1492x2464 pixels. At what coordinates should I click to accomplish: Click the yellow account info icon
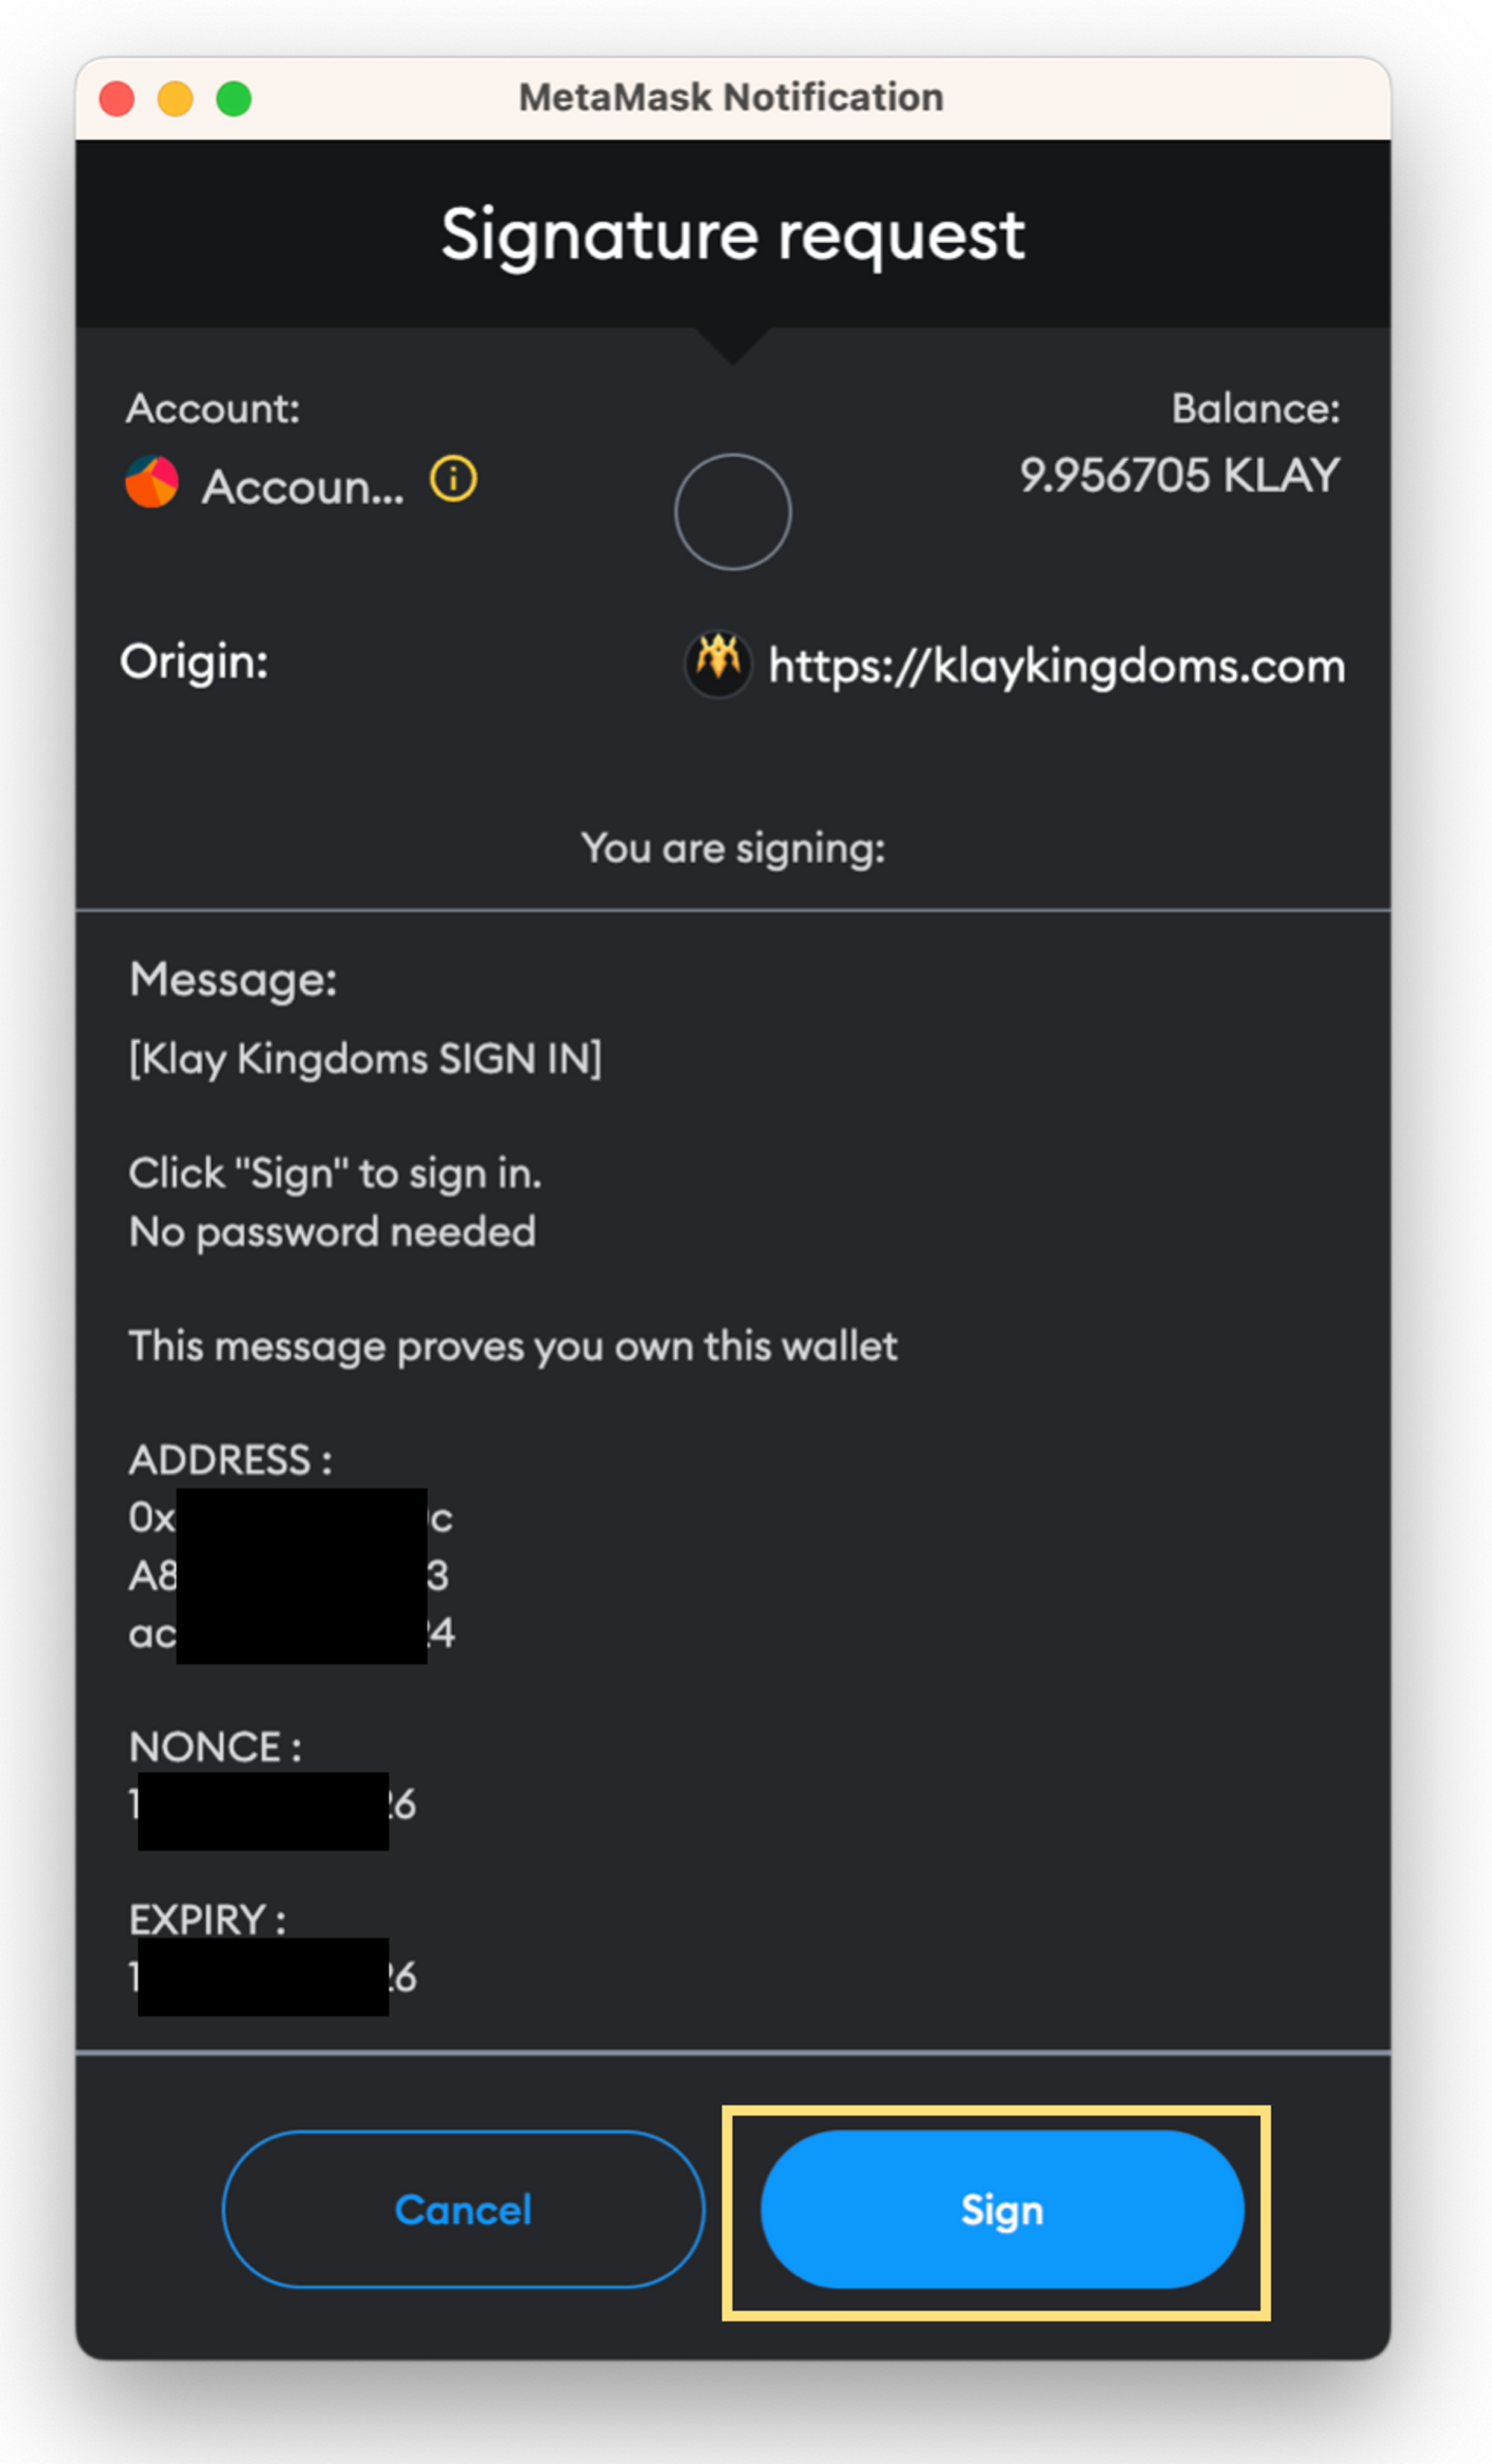[453, 479]
